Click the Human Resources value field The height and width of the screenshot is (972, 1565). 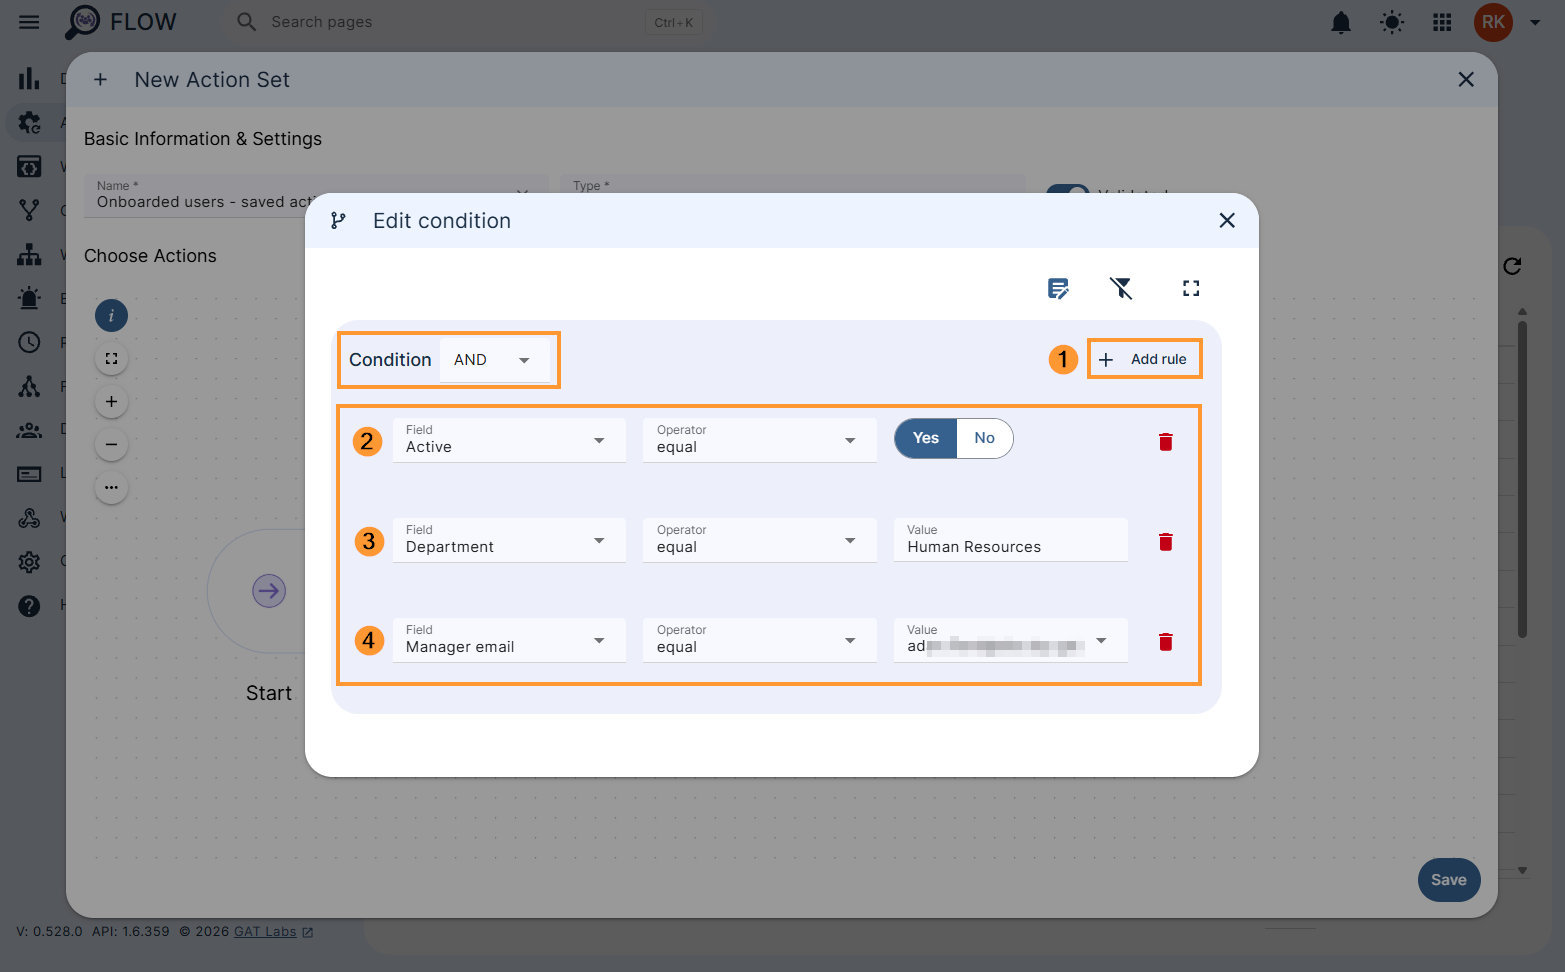(1011, 540)
